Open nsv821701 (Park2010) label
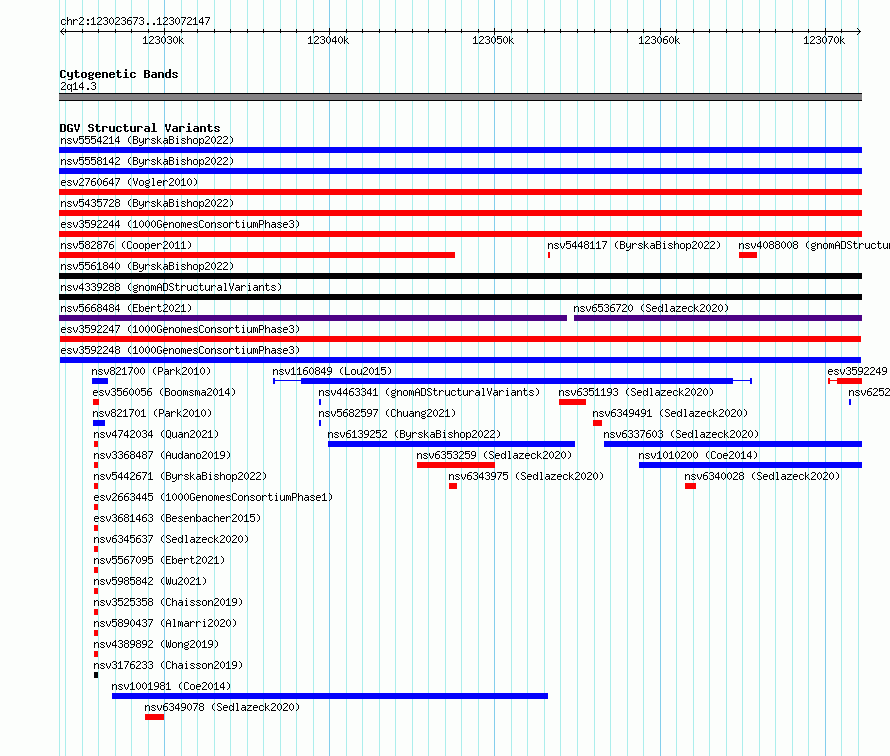The height and width of the screenshot is (756, 890). coord(152,413)
